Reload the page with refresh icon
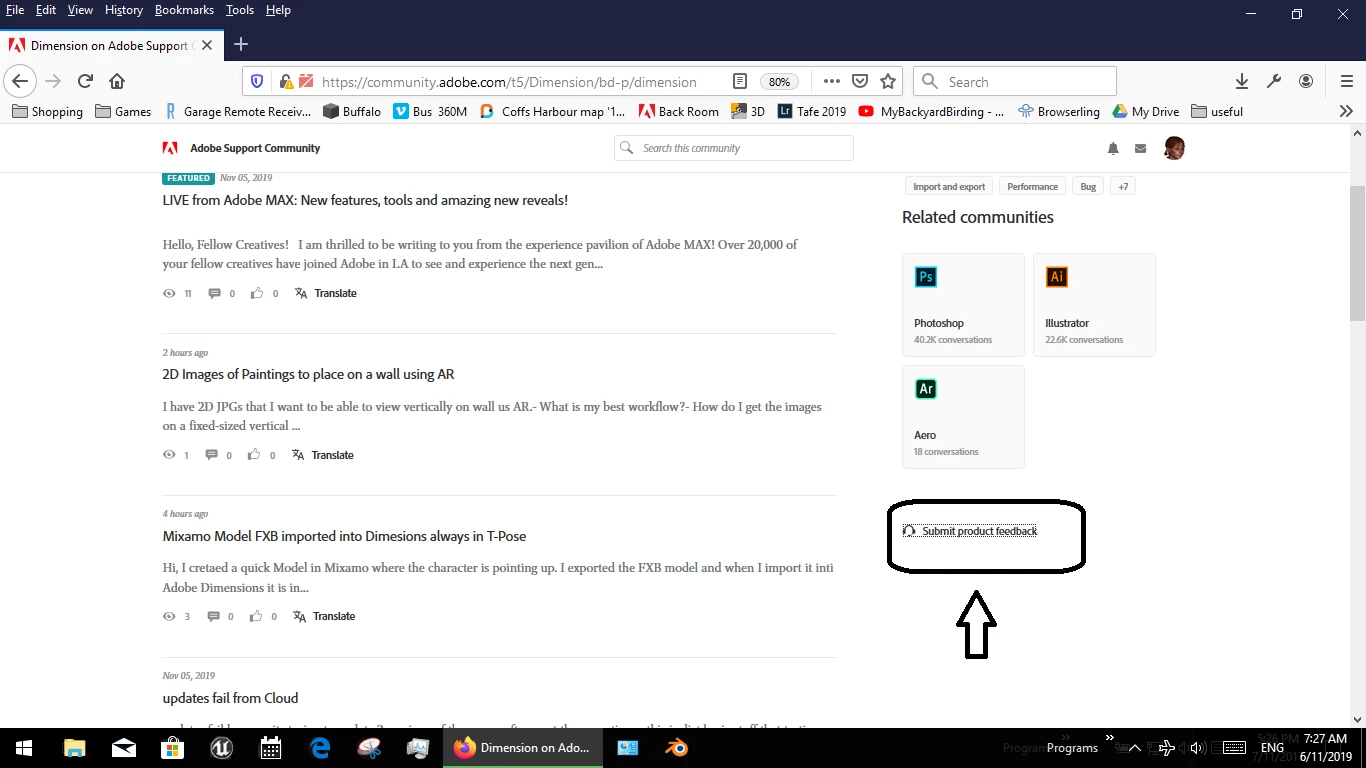This screenshot has width=1366, height=768. (85, 82)
